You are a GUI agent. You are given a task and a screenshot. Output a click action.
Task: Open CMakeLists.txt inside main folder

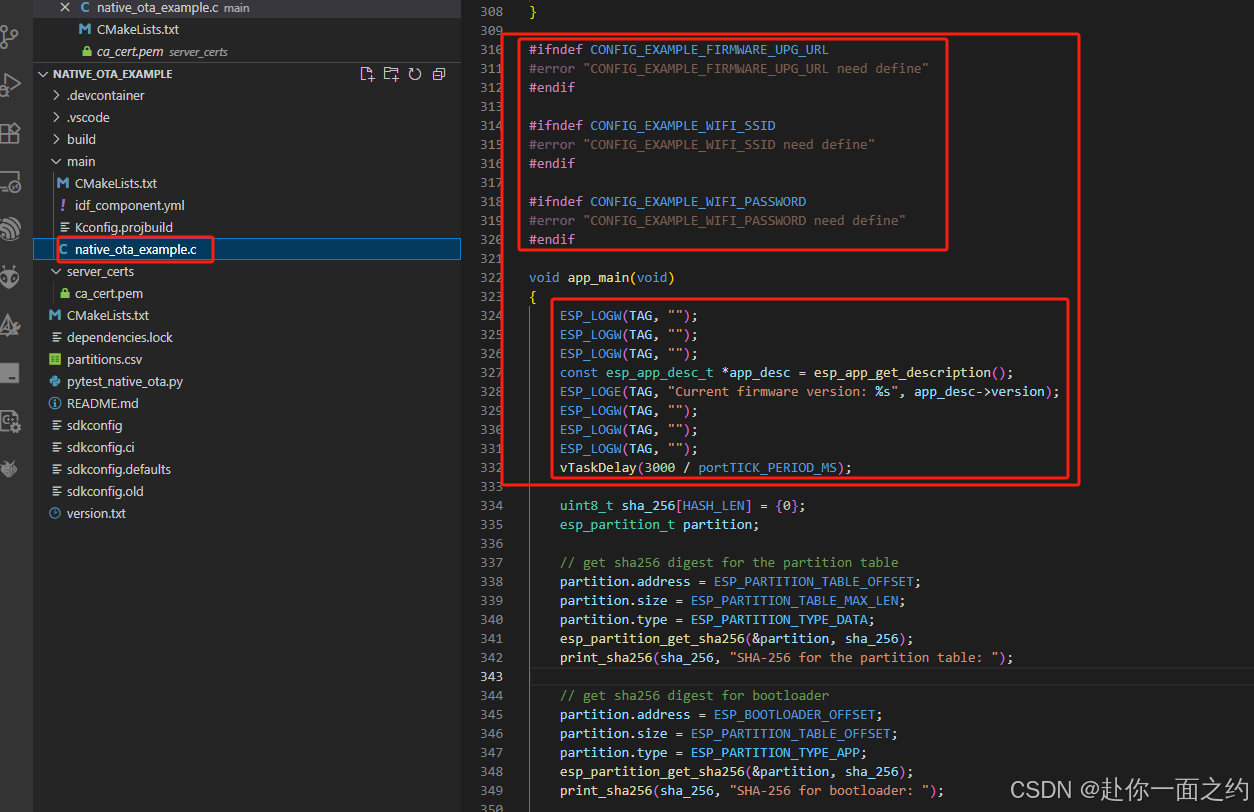click(x=115, y=184)
